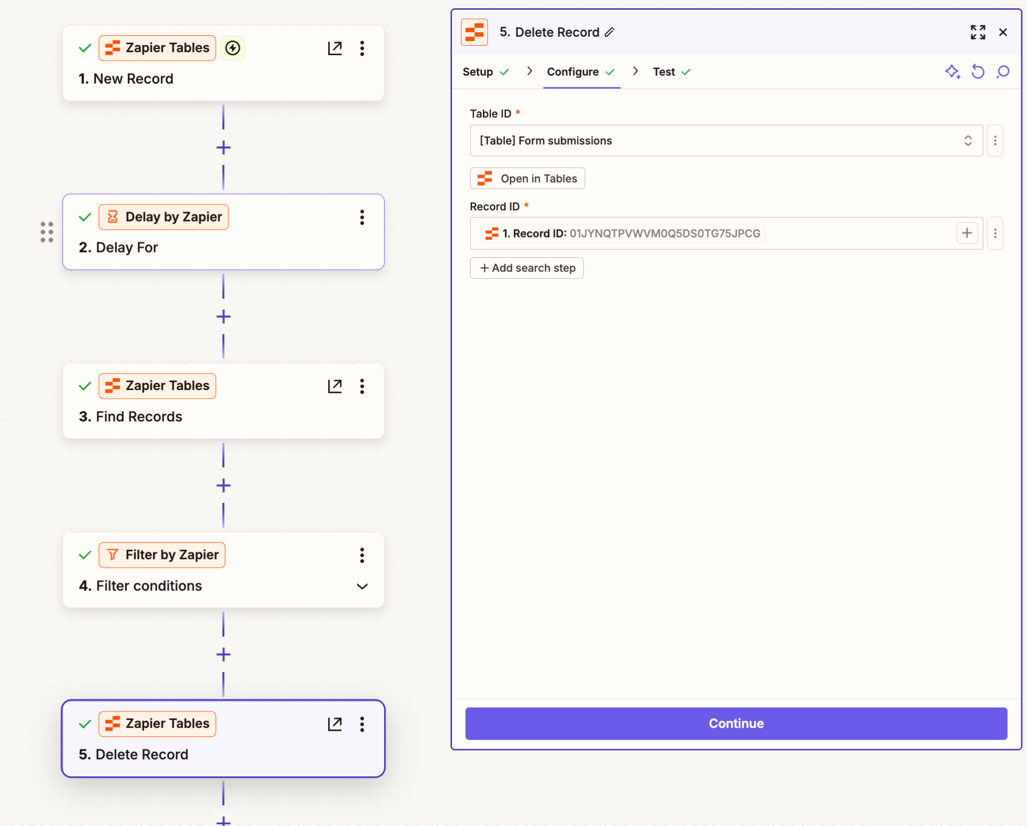
Task: Click the undo refresh arrow icon
Action: [x=978, y=71]
